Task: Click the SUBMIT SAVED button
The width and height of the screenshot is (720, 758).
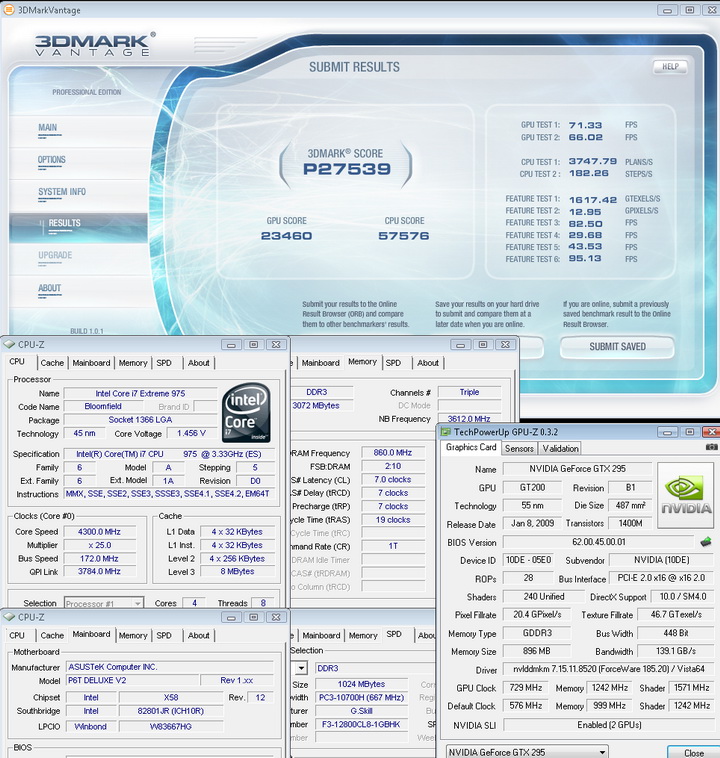Action: [x=617, y=347]
